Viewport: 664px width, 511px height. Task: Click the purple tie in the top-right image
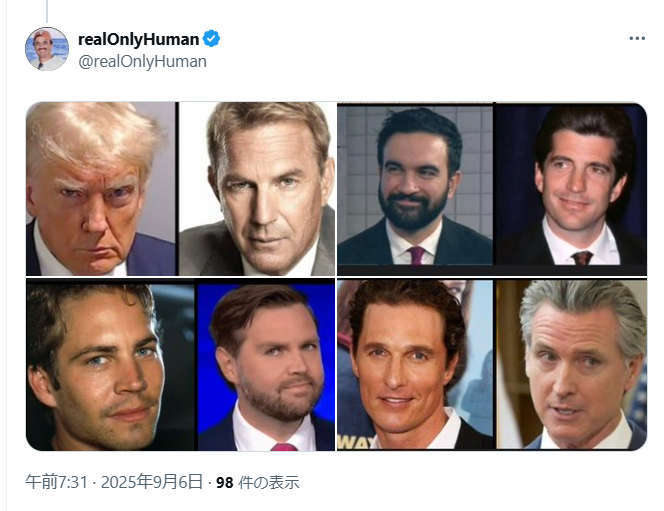pos(416,255)
